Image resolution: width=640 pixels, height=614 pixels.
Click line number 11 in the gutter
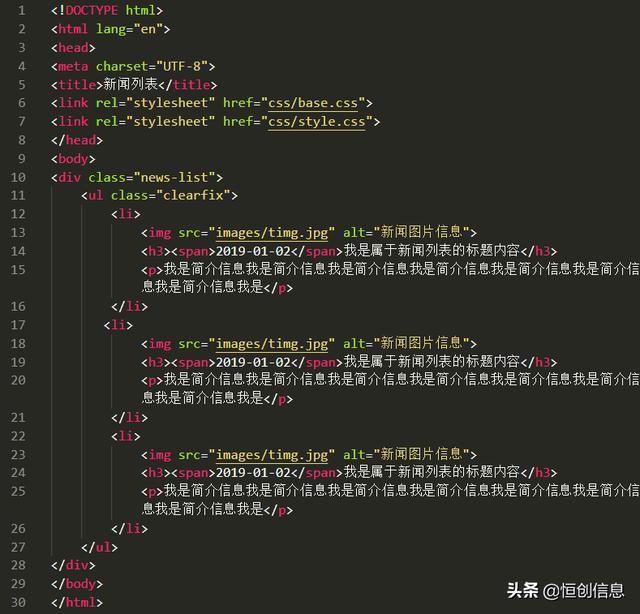18,195
